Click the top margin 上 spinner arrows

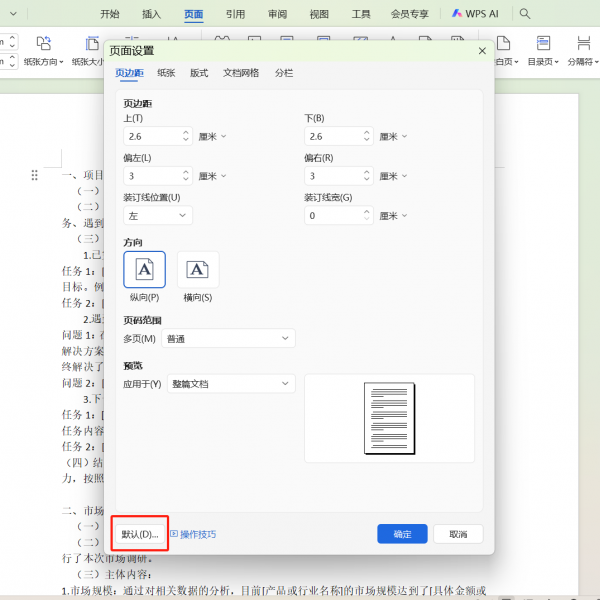tap(186, 136)
